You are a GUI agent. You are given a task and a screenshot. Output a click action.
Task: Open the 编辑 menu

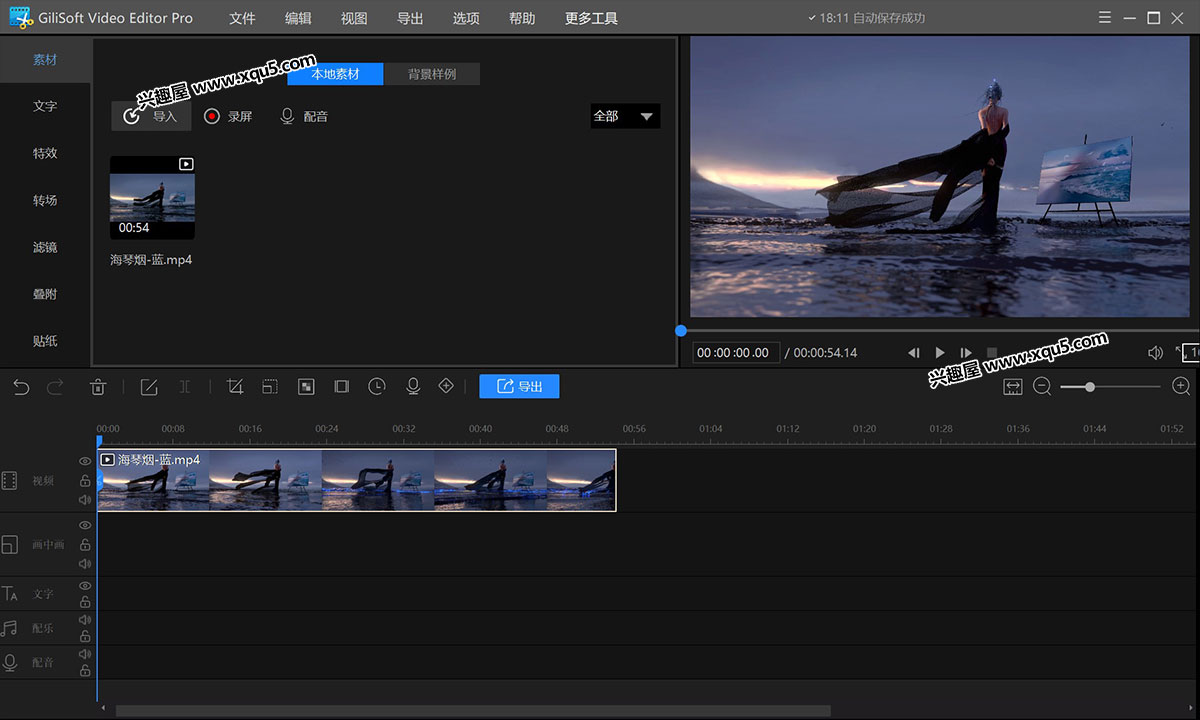tap(298, 18)
